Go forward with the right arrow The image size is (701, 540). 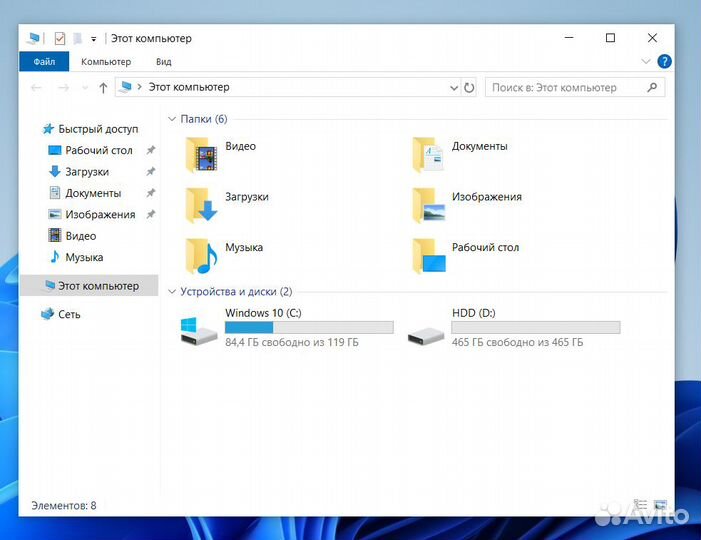coord(63,88)
